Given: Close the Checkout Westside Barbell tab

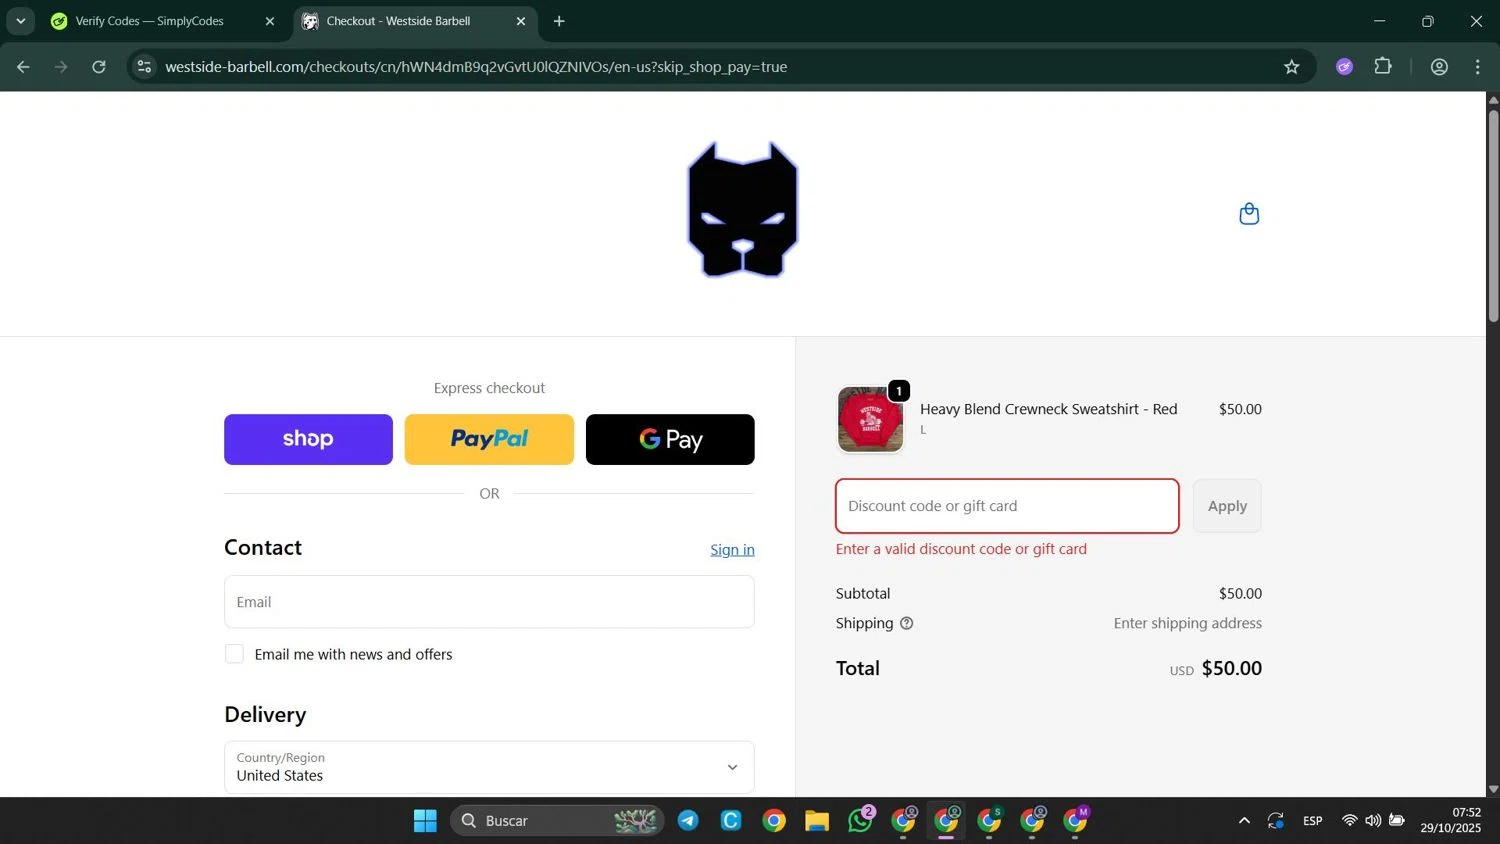Looking at the screenshot, I should tap(520, 21).
